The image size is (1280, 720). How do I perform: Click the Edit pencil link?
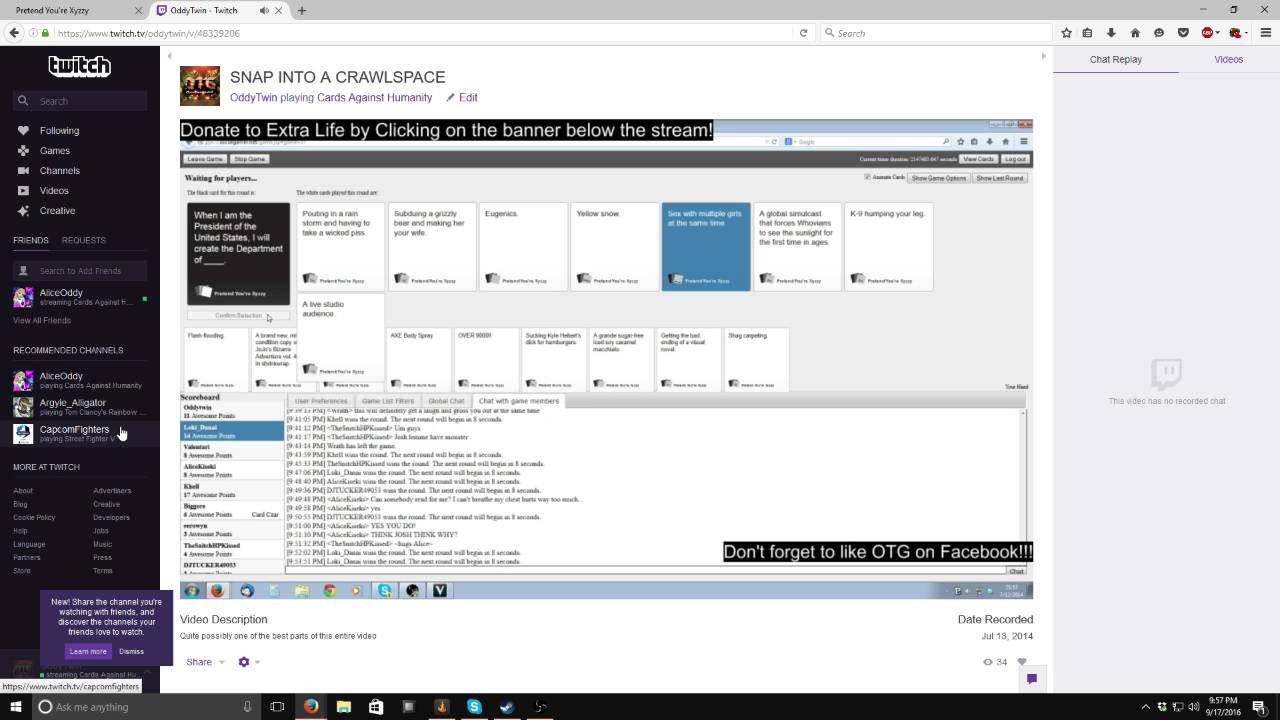[462, 98]
